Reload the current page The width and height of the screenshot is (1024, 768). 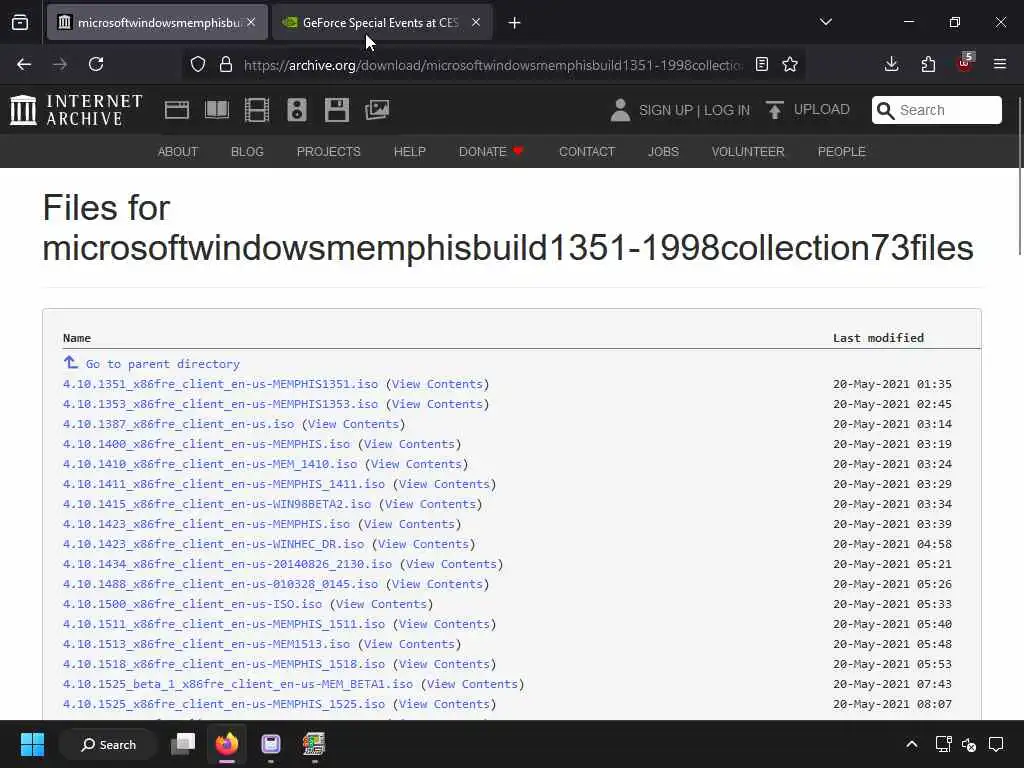pyautogui.click(x=96, y=64)
